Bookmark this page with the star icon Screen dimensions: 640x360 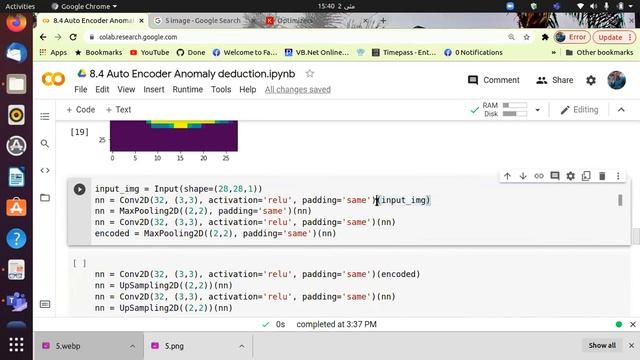527,37
